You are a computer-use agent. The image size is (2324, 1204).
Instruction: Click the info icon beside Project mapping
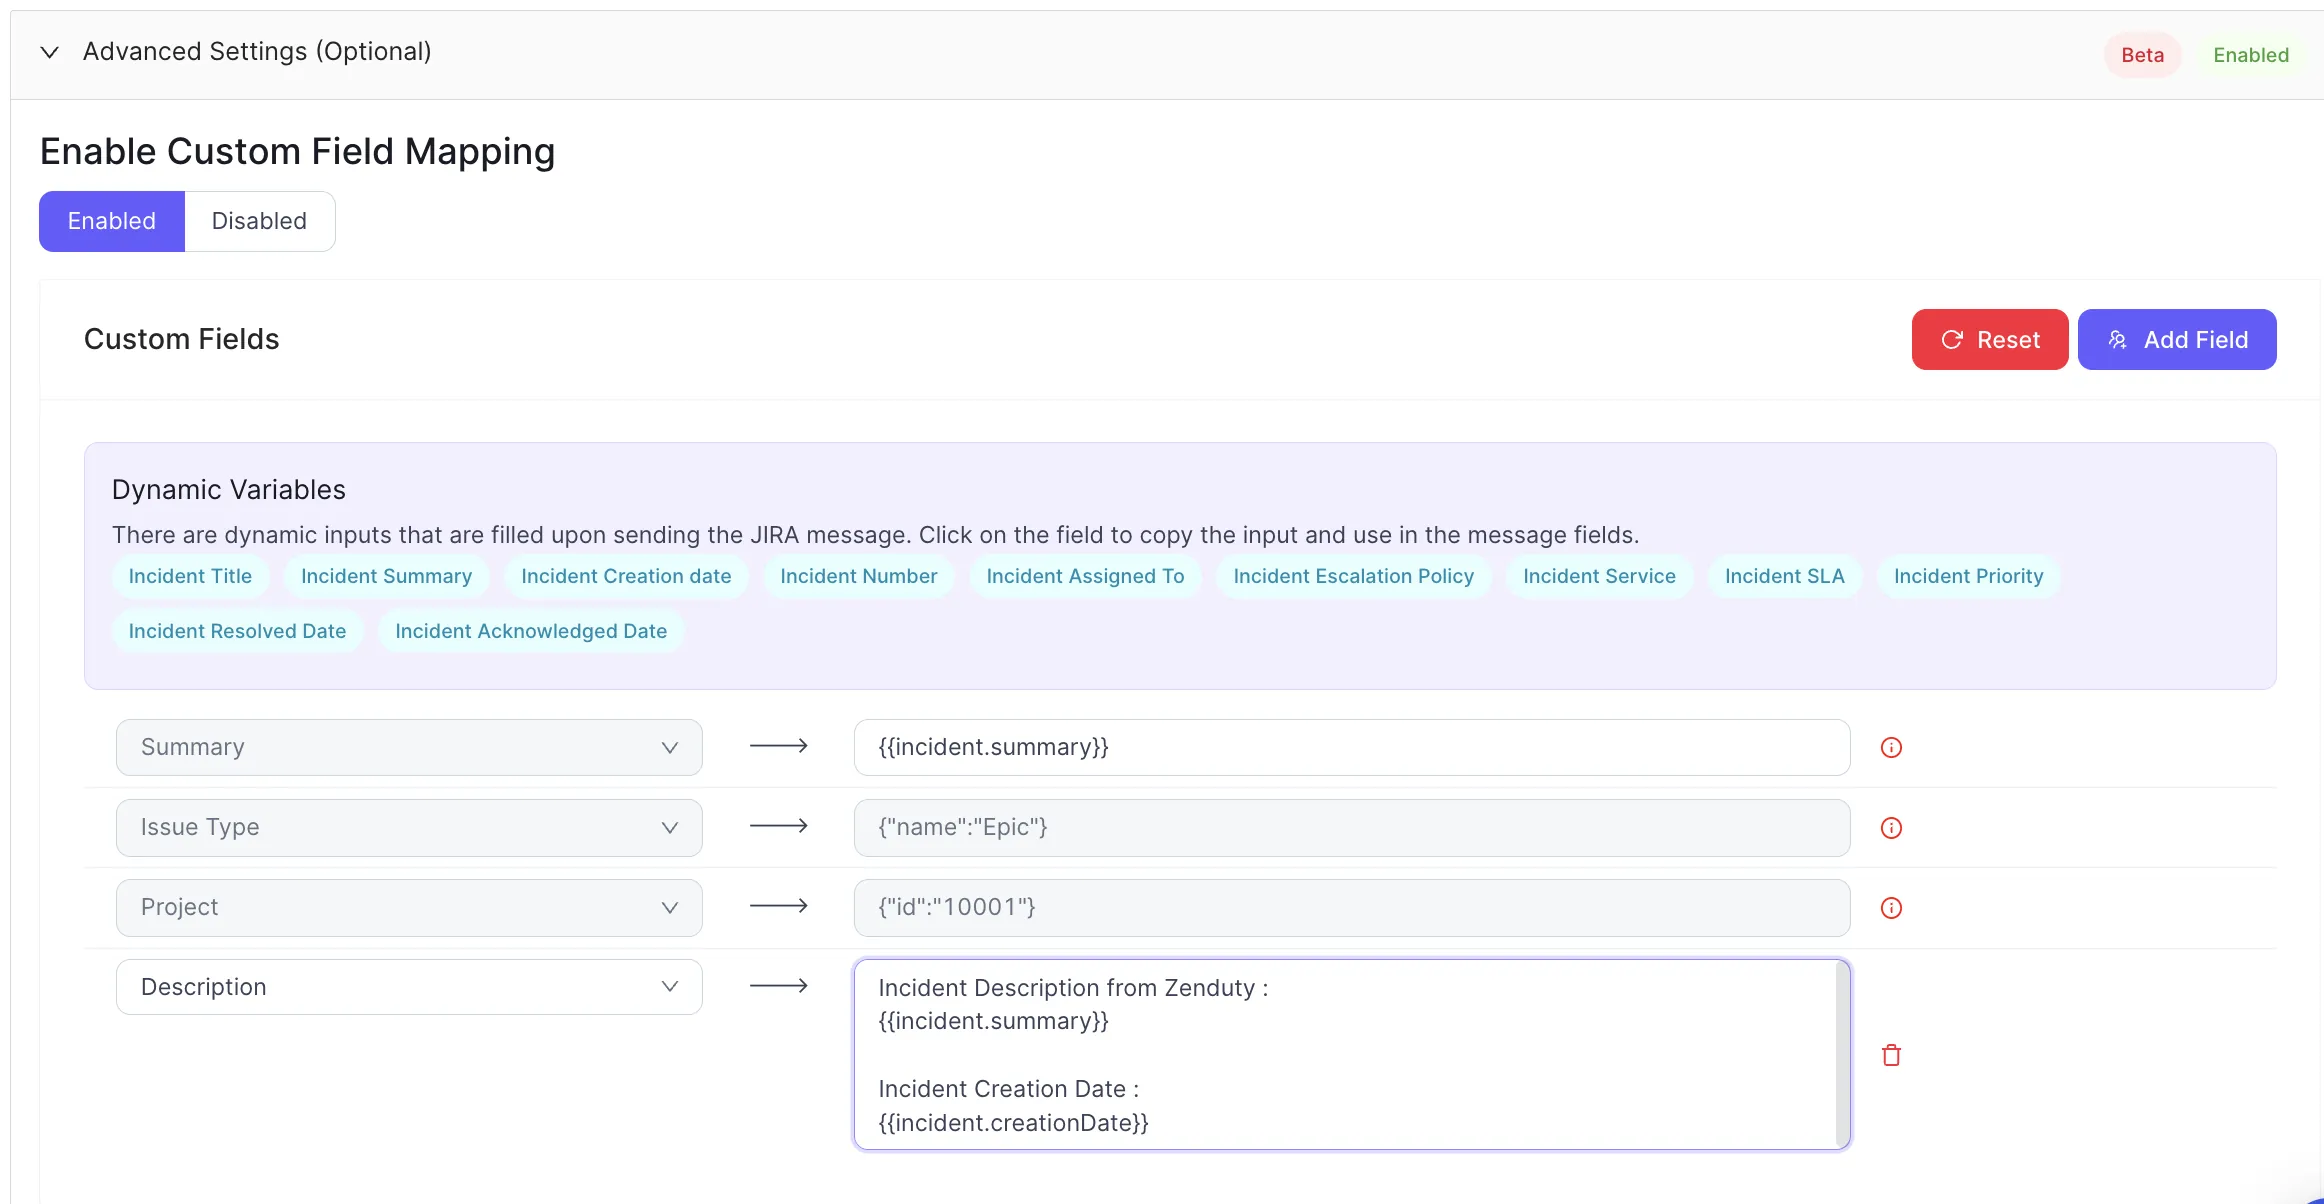1891,908
